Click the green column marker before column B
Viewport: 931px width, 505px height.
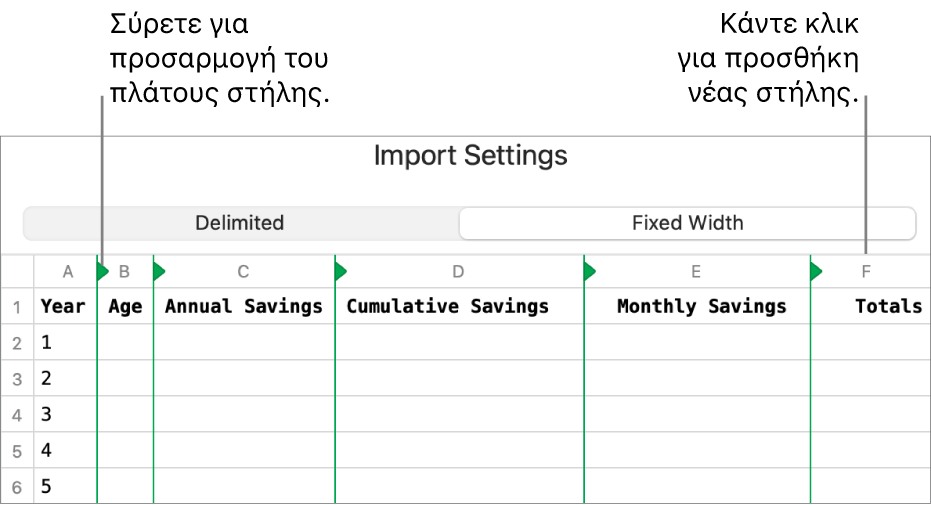click(x=101, y=271)
